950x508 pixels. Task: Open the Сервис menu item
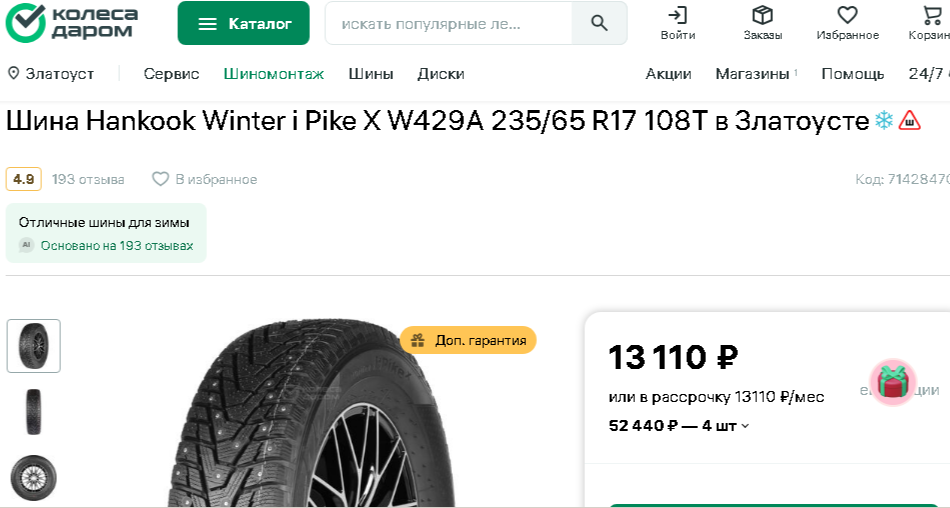[171, 74]
